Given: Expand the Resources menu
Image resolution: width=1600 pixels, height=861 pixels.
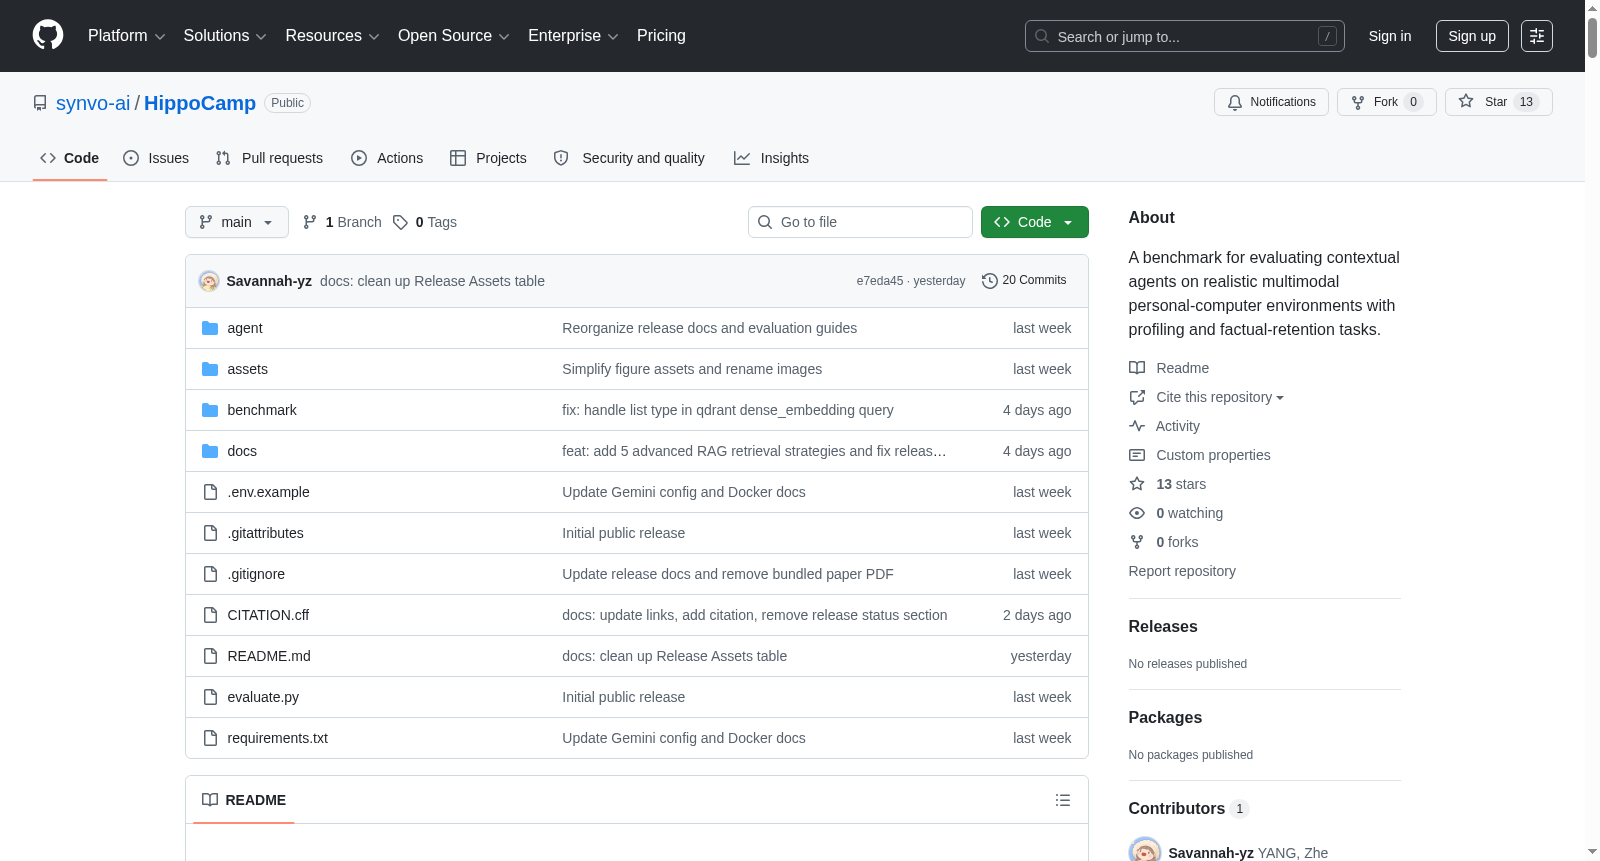Looking at the screenshot, I should click(x=332, y=36).
